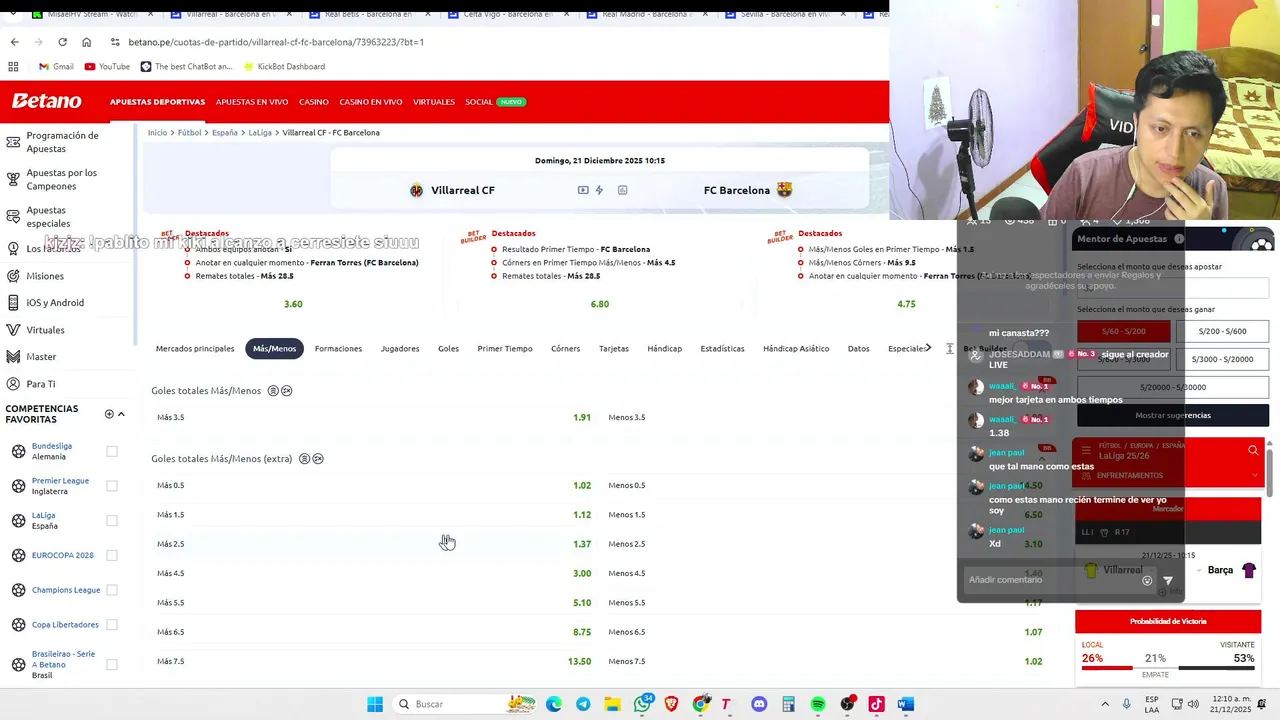Switch to the Mercados principales tab
Viewport: 1280px width, 720px height.
(195, 349)
